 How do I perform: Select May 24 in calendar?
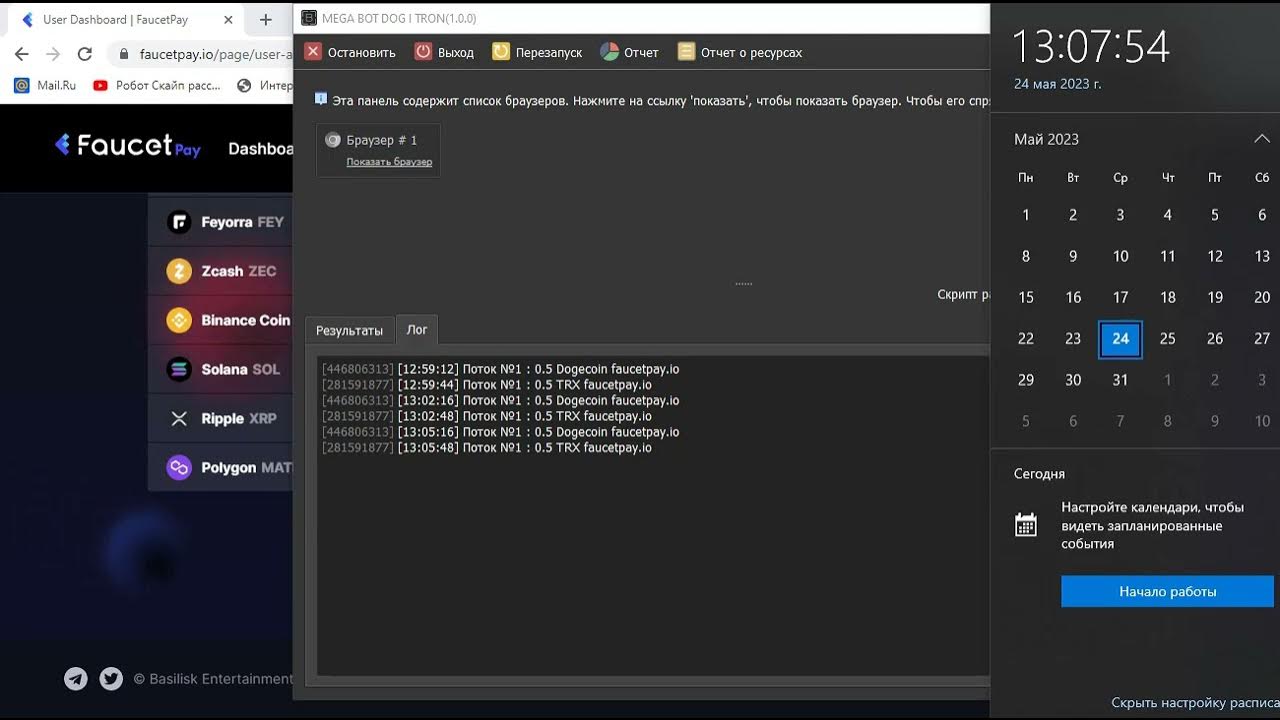pos(1120,339)
